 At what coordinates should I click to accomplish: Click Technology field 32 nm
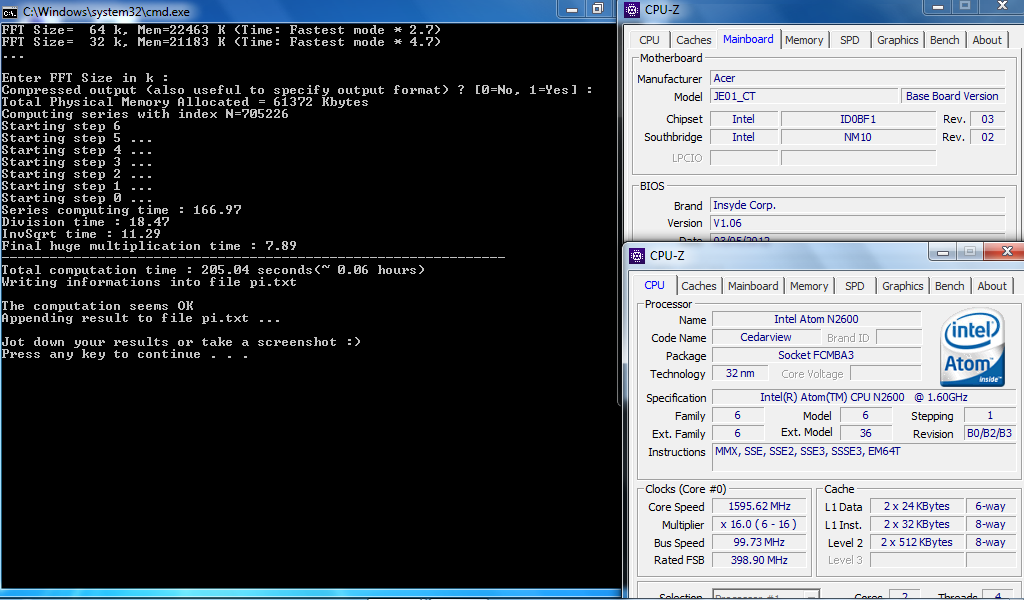coord(740,373)
